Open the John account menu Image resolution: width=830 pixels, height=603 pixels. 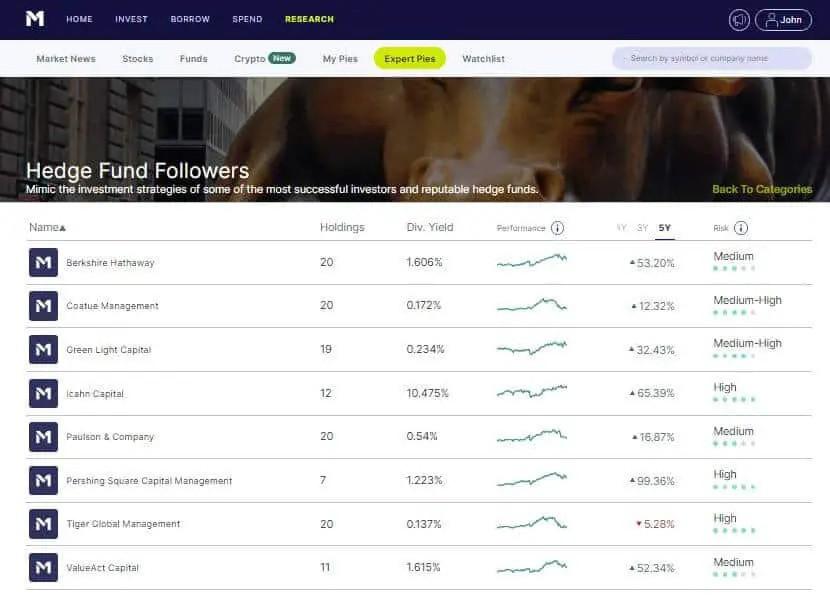(783, 20)
